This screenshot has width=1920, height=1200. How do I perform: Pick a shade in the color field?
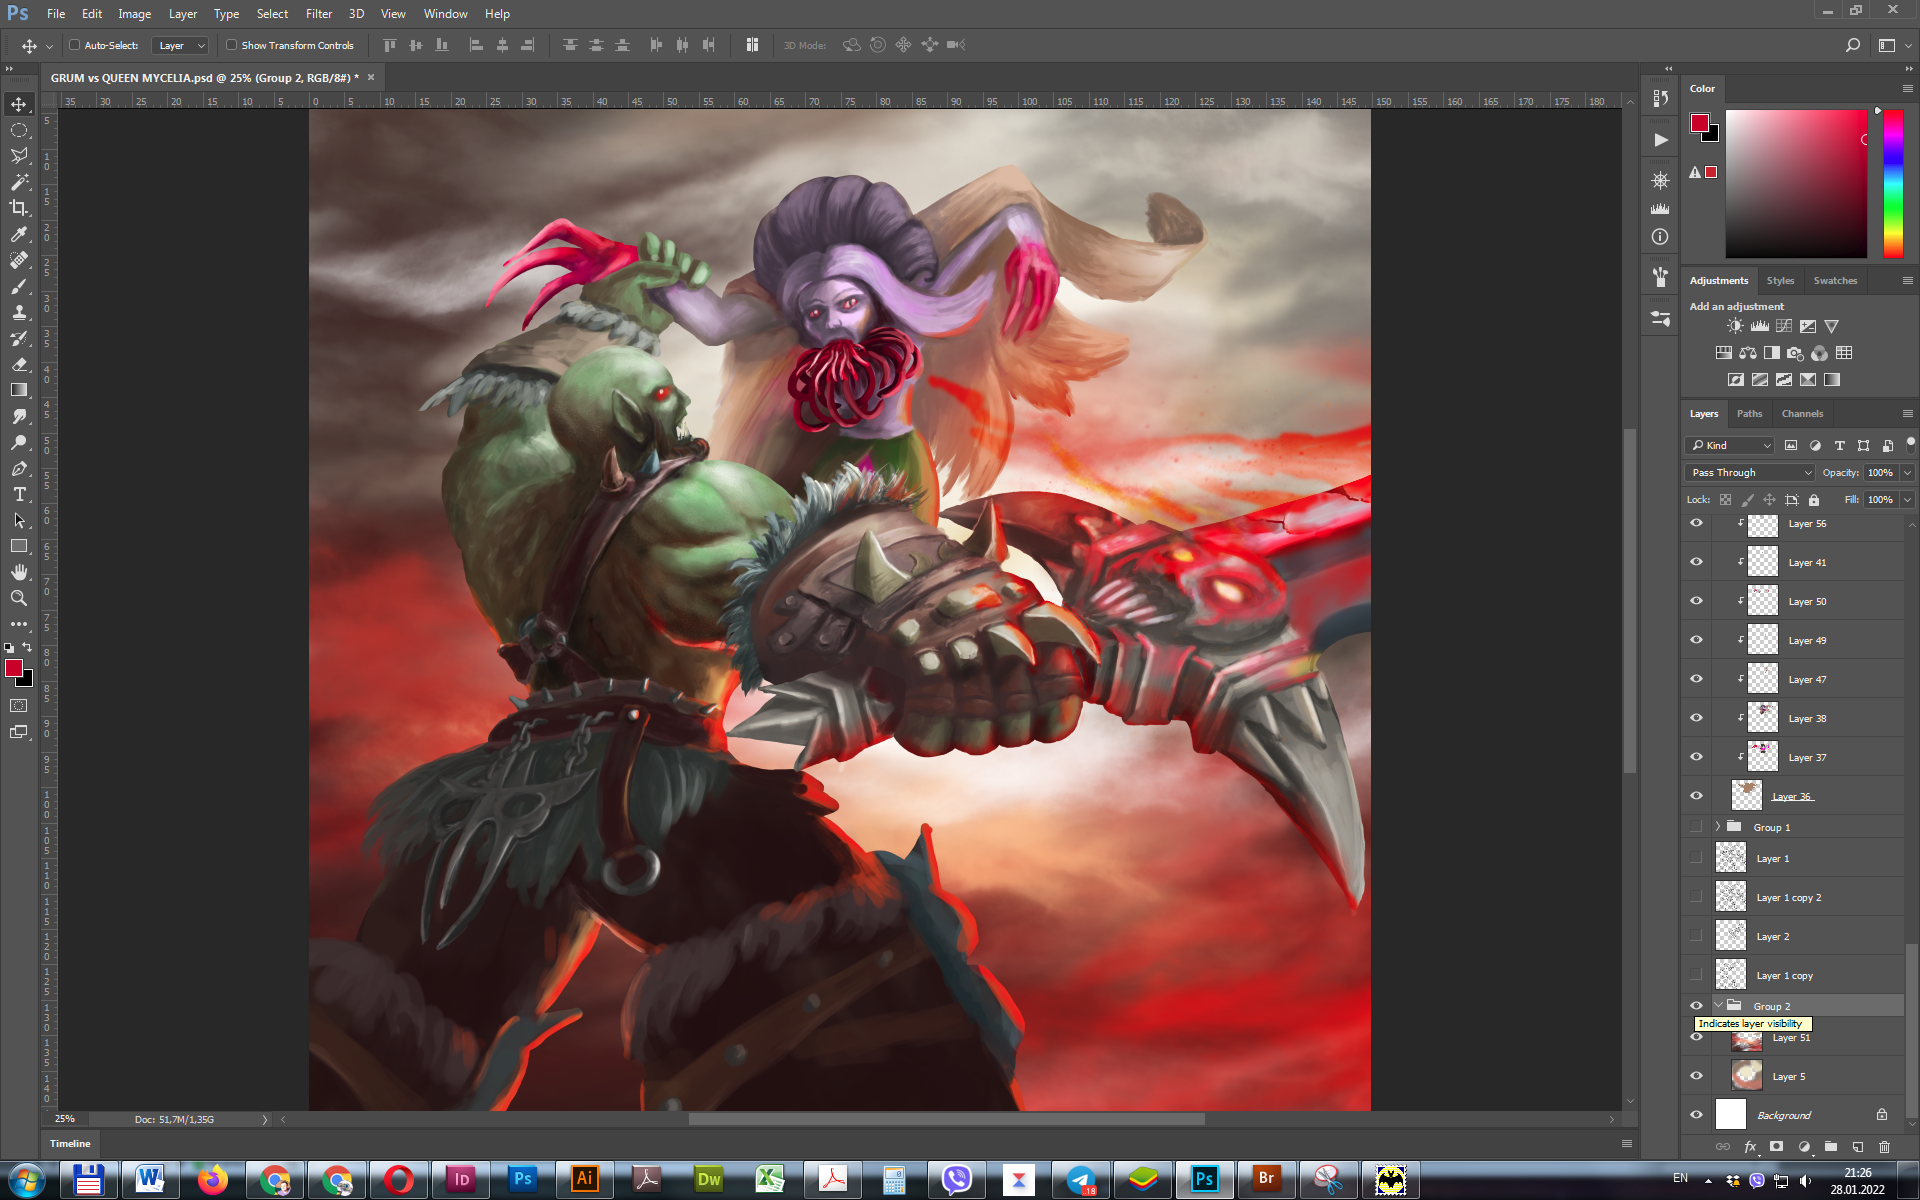pos(1796,184)
